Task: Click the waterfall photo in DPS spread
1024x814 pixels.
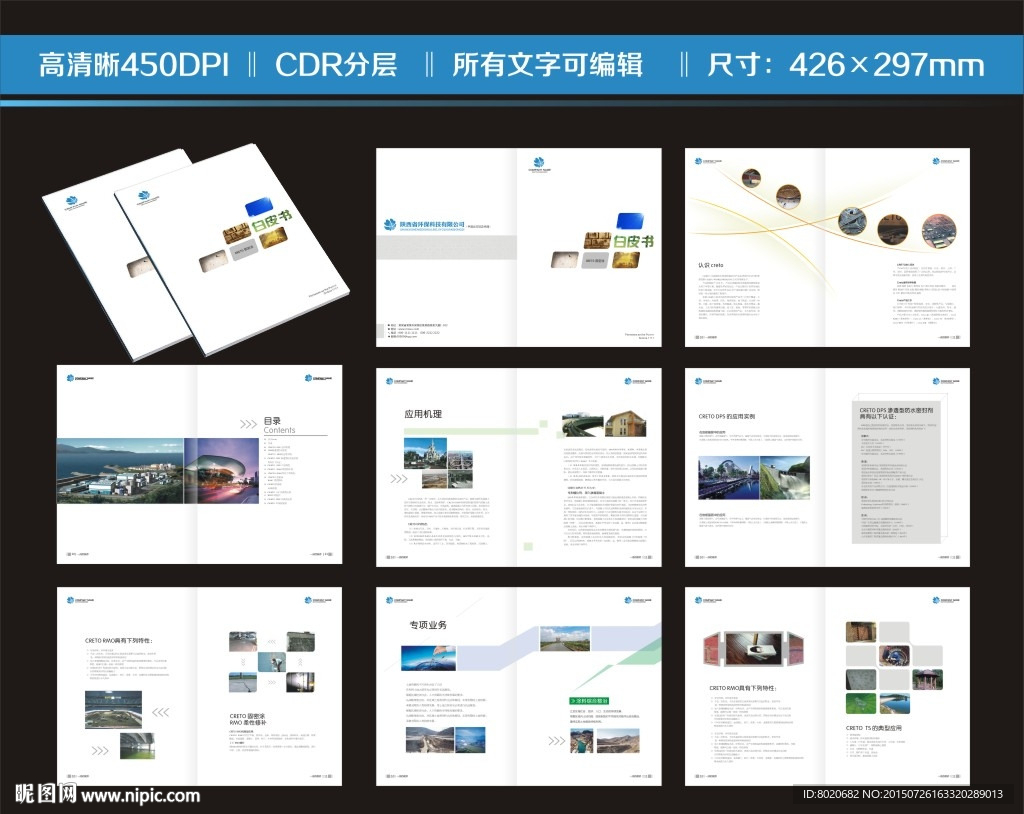Action: click(x=784, y=478)
